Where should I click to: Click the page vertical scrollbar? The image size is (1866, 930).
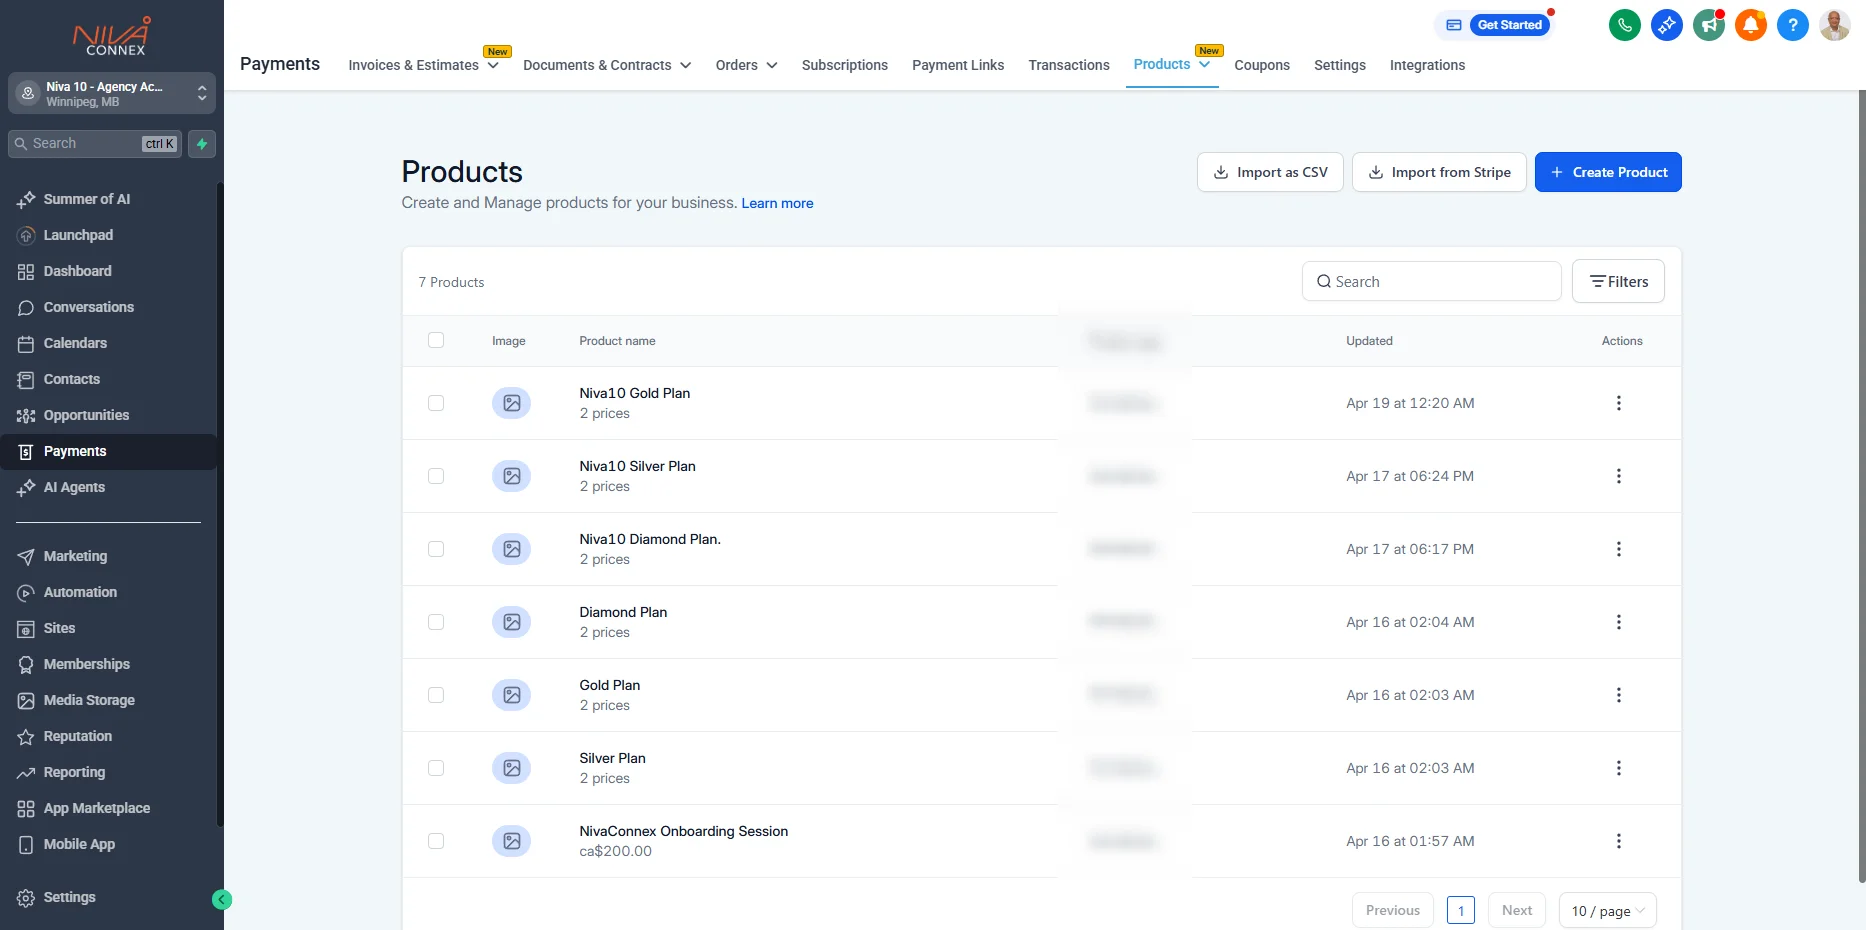pos(1861,486)
